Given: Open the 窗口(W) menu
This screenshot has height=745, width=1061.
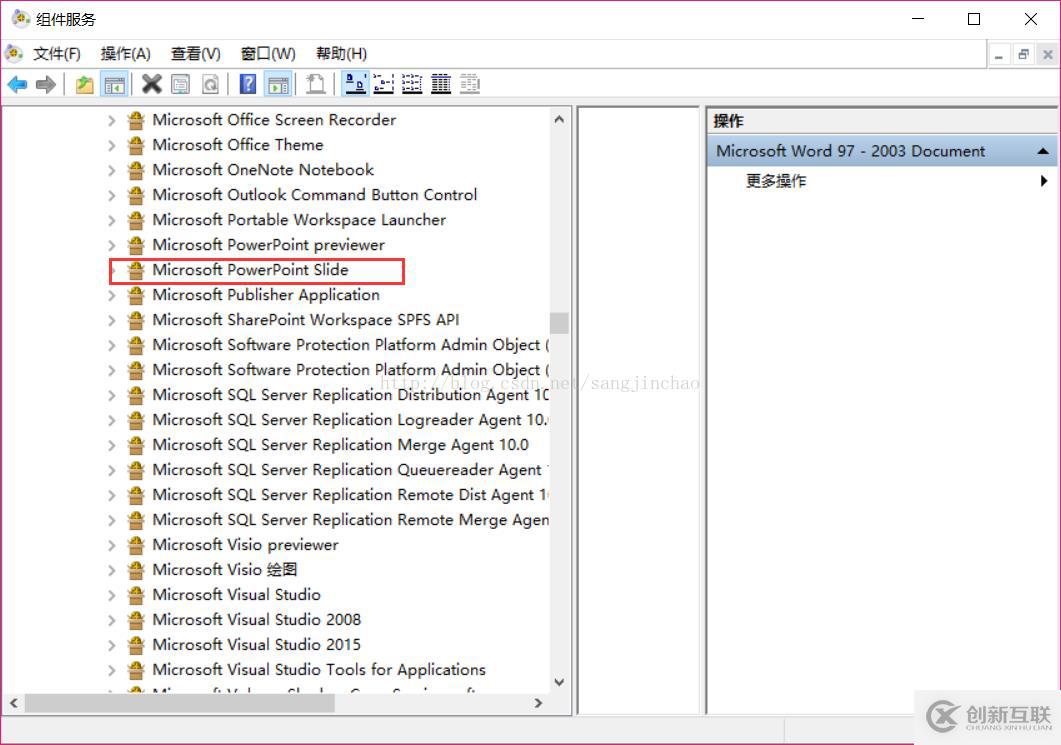Looking at the screenshot, I should point(268,53).
